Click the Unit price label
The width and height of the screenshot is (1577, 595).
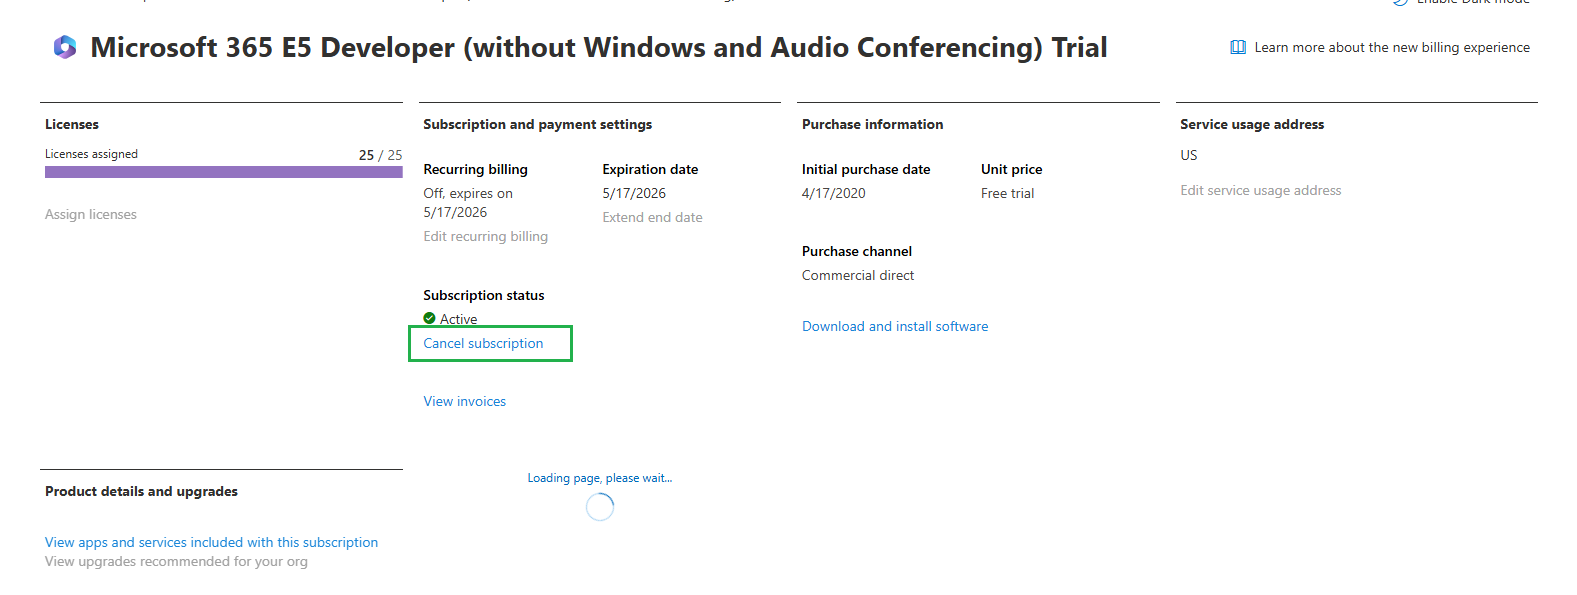[1011, 169]
